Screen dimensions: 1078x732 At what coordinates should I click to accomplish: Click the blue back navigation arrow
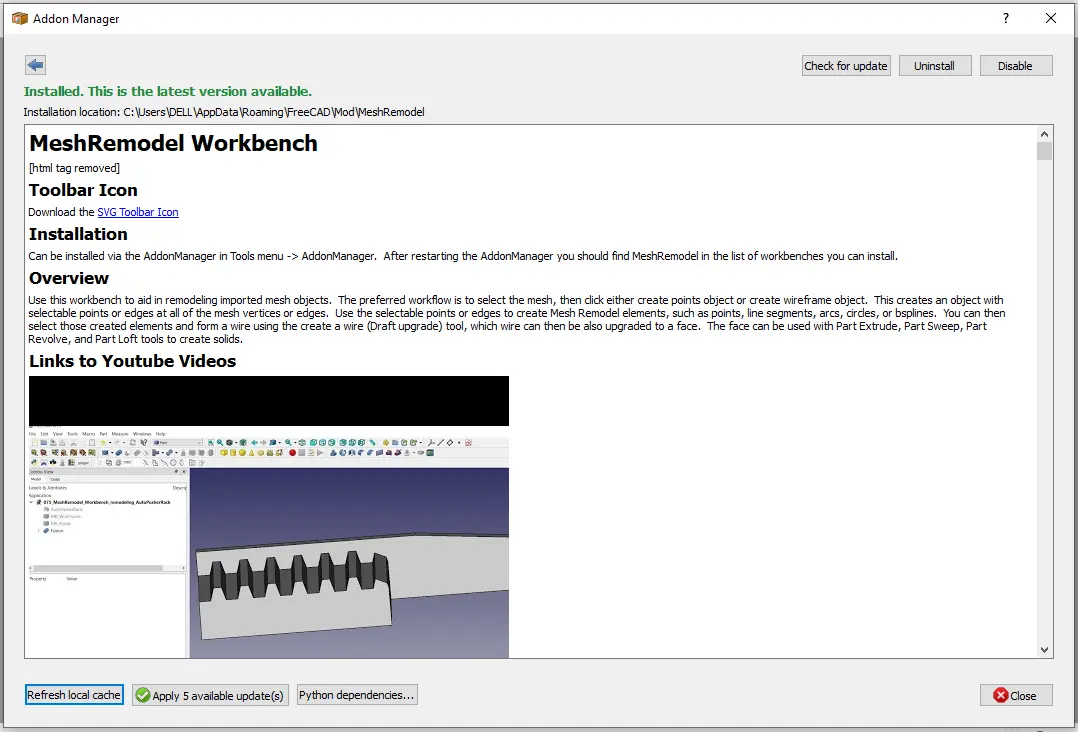[35, 64]
